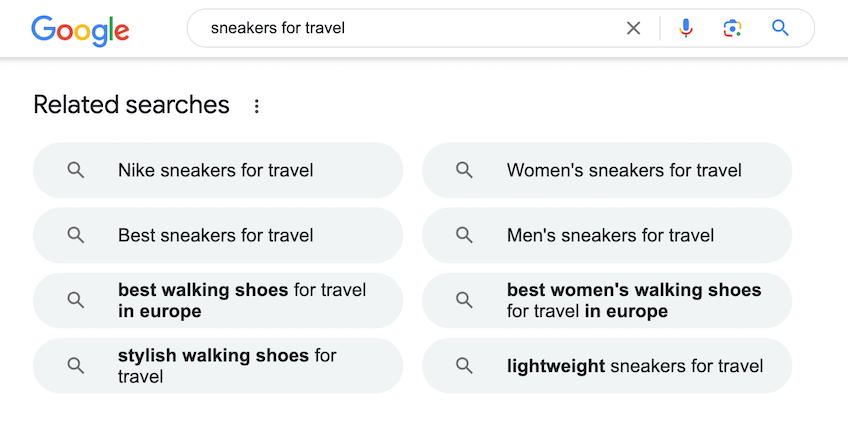Screen dimensions: 848x441
Task: Open best walking shoes for travel in europe
Action: pos(218,300)
